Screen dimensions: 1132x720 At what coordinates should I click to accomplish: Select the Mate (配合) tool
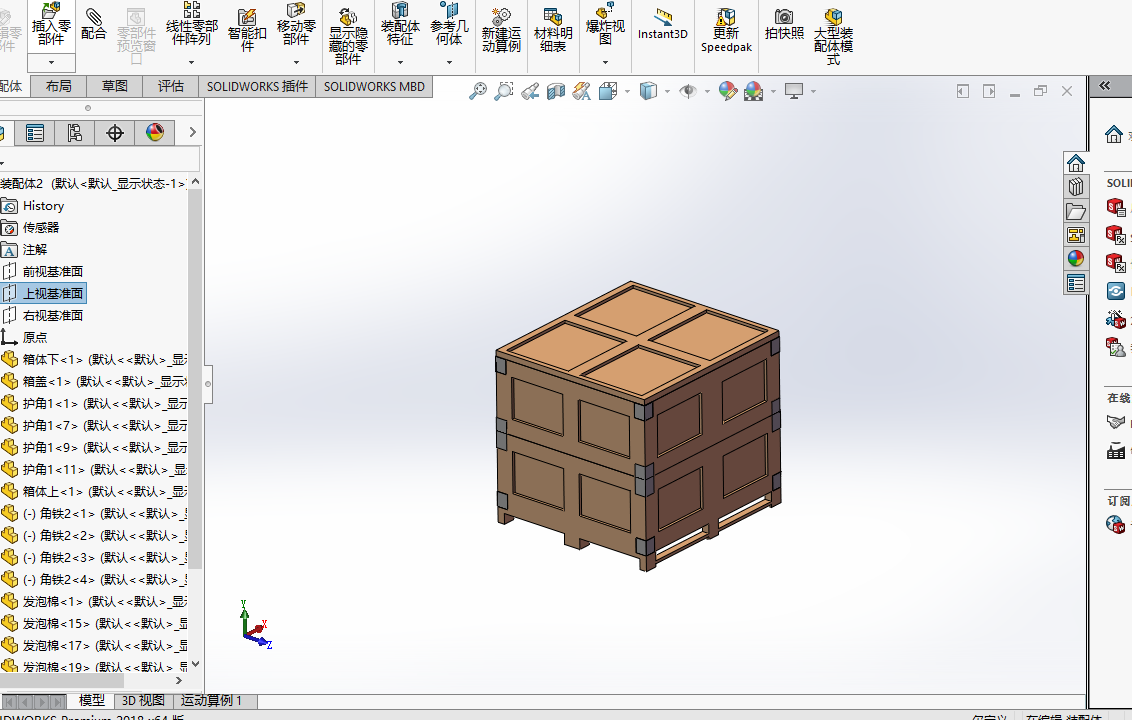94,24
